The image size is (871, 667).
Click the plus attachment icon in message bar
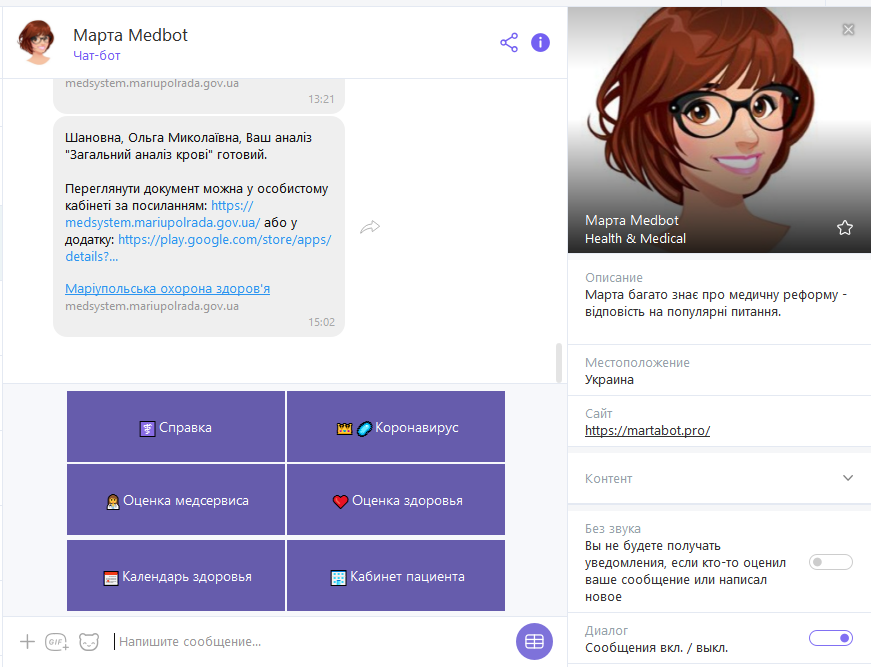tap(27, 641)
